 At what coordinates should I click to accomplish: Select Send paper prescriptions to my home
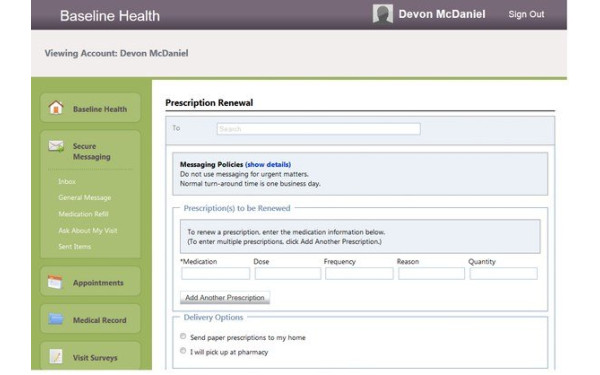pos(183,336)
